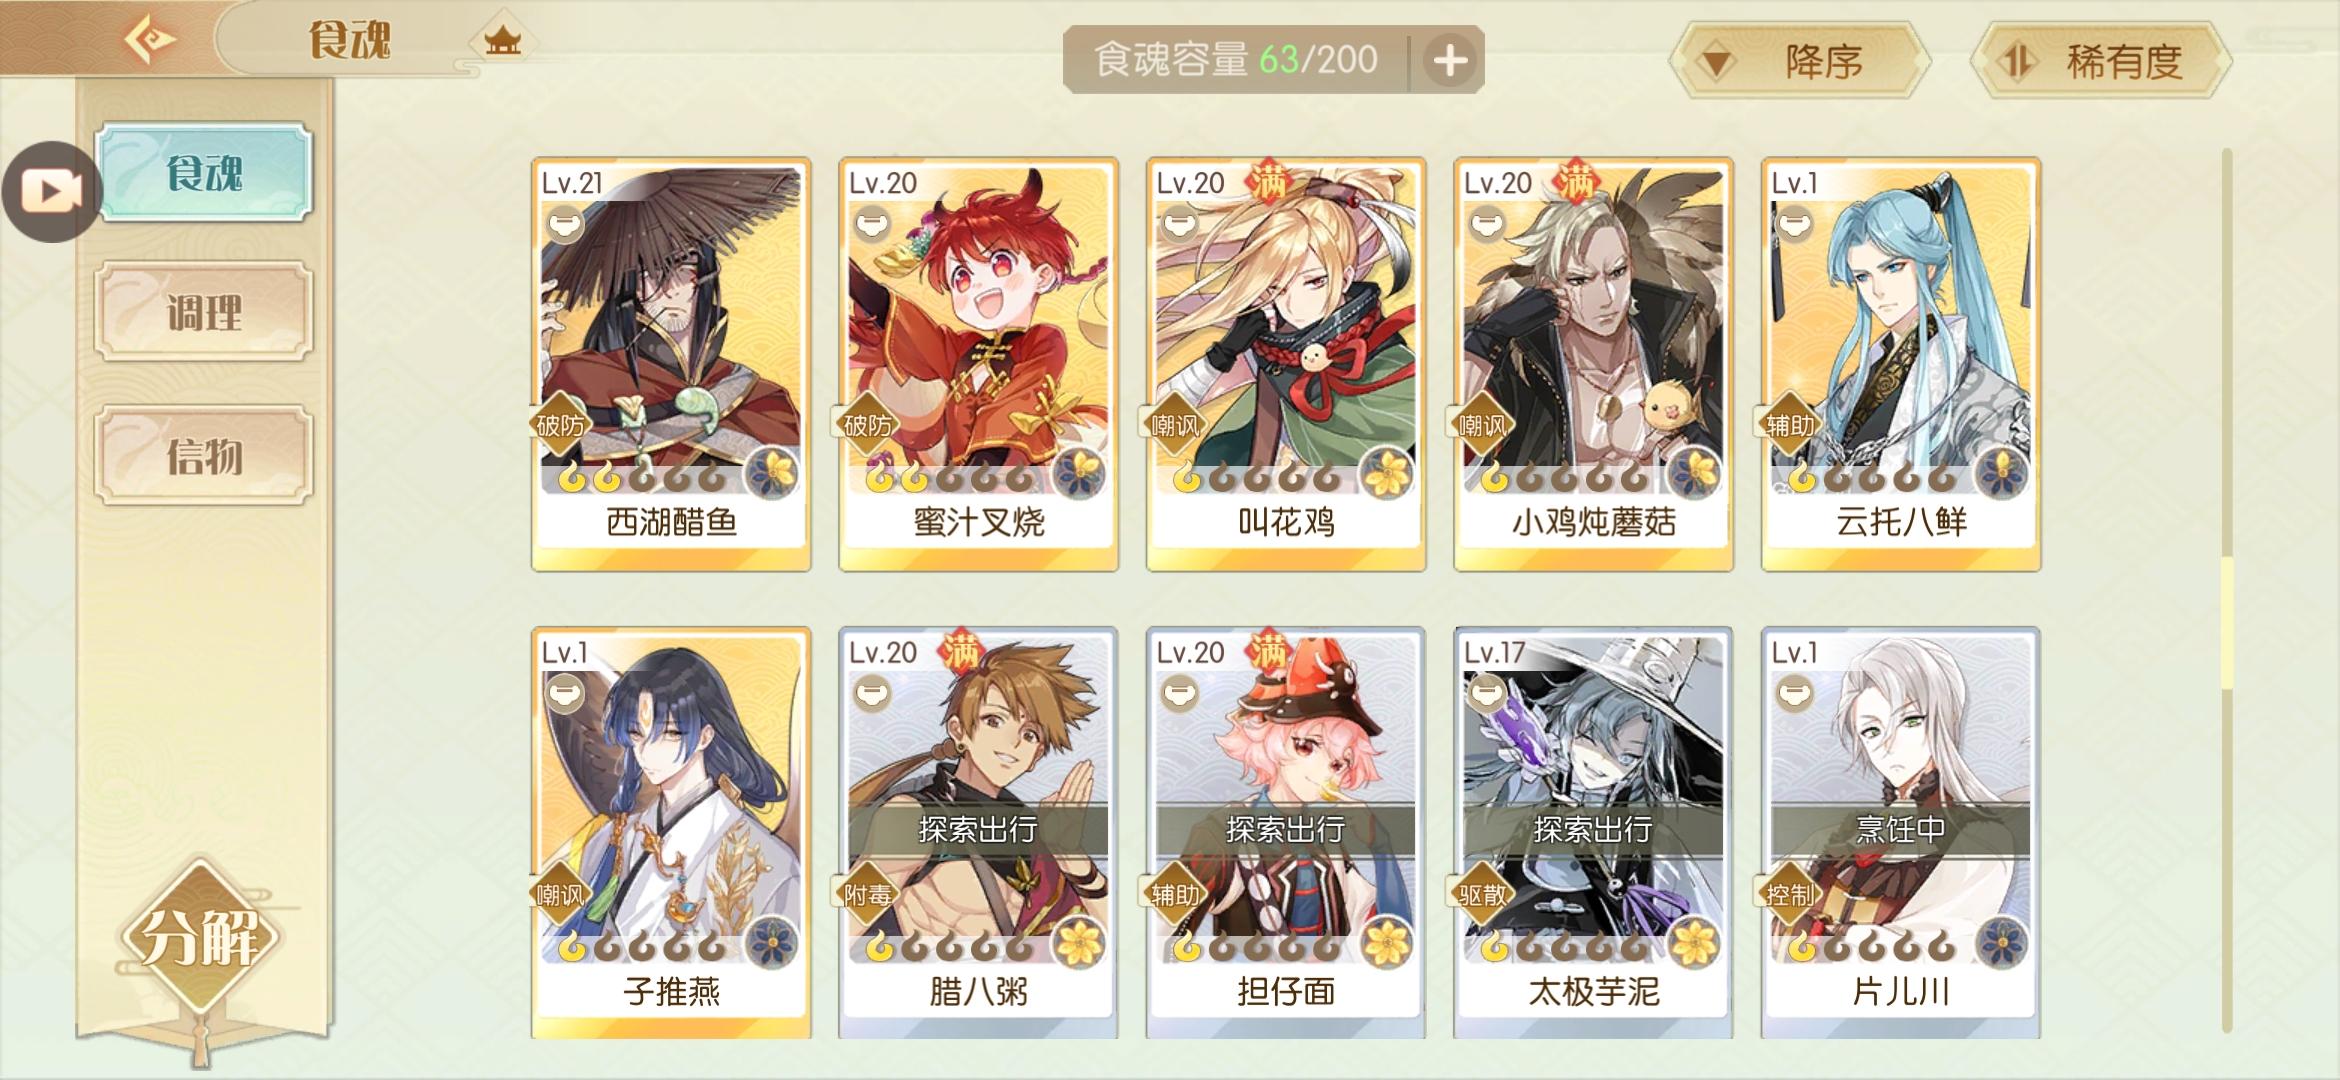Screen dimensions: 2340x1080
Task: Select the 小鸡炖蘑菇 card
Action: coord(1593,364)
